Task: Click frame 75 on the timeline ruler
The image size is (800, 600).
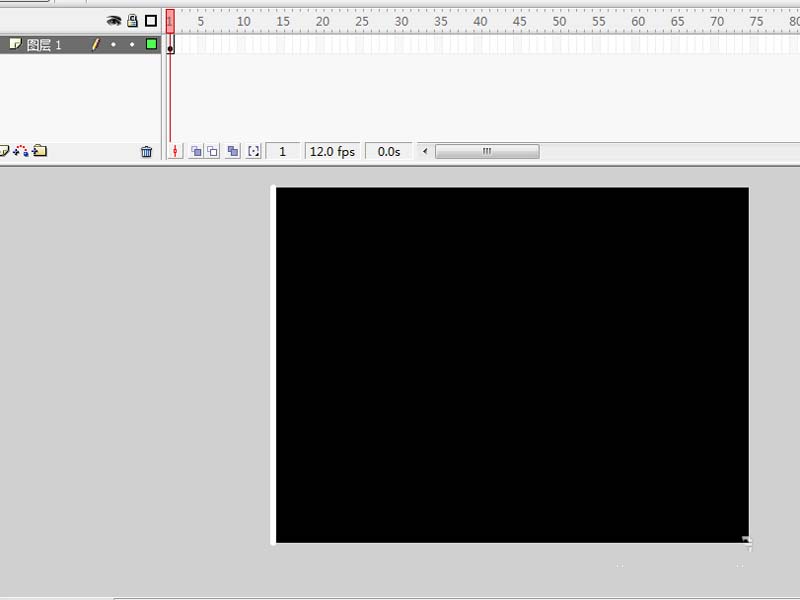Action: [x=757, y=21]
